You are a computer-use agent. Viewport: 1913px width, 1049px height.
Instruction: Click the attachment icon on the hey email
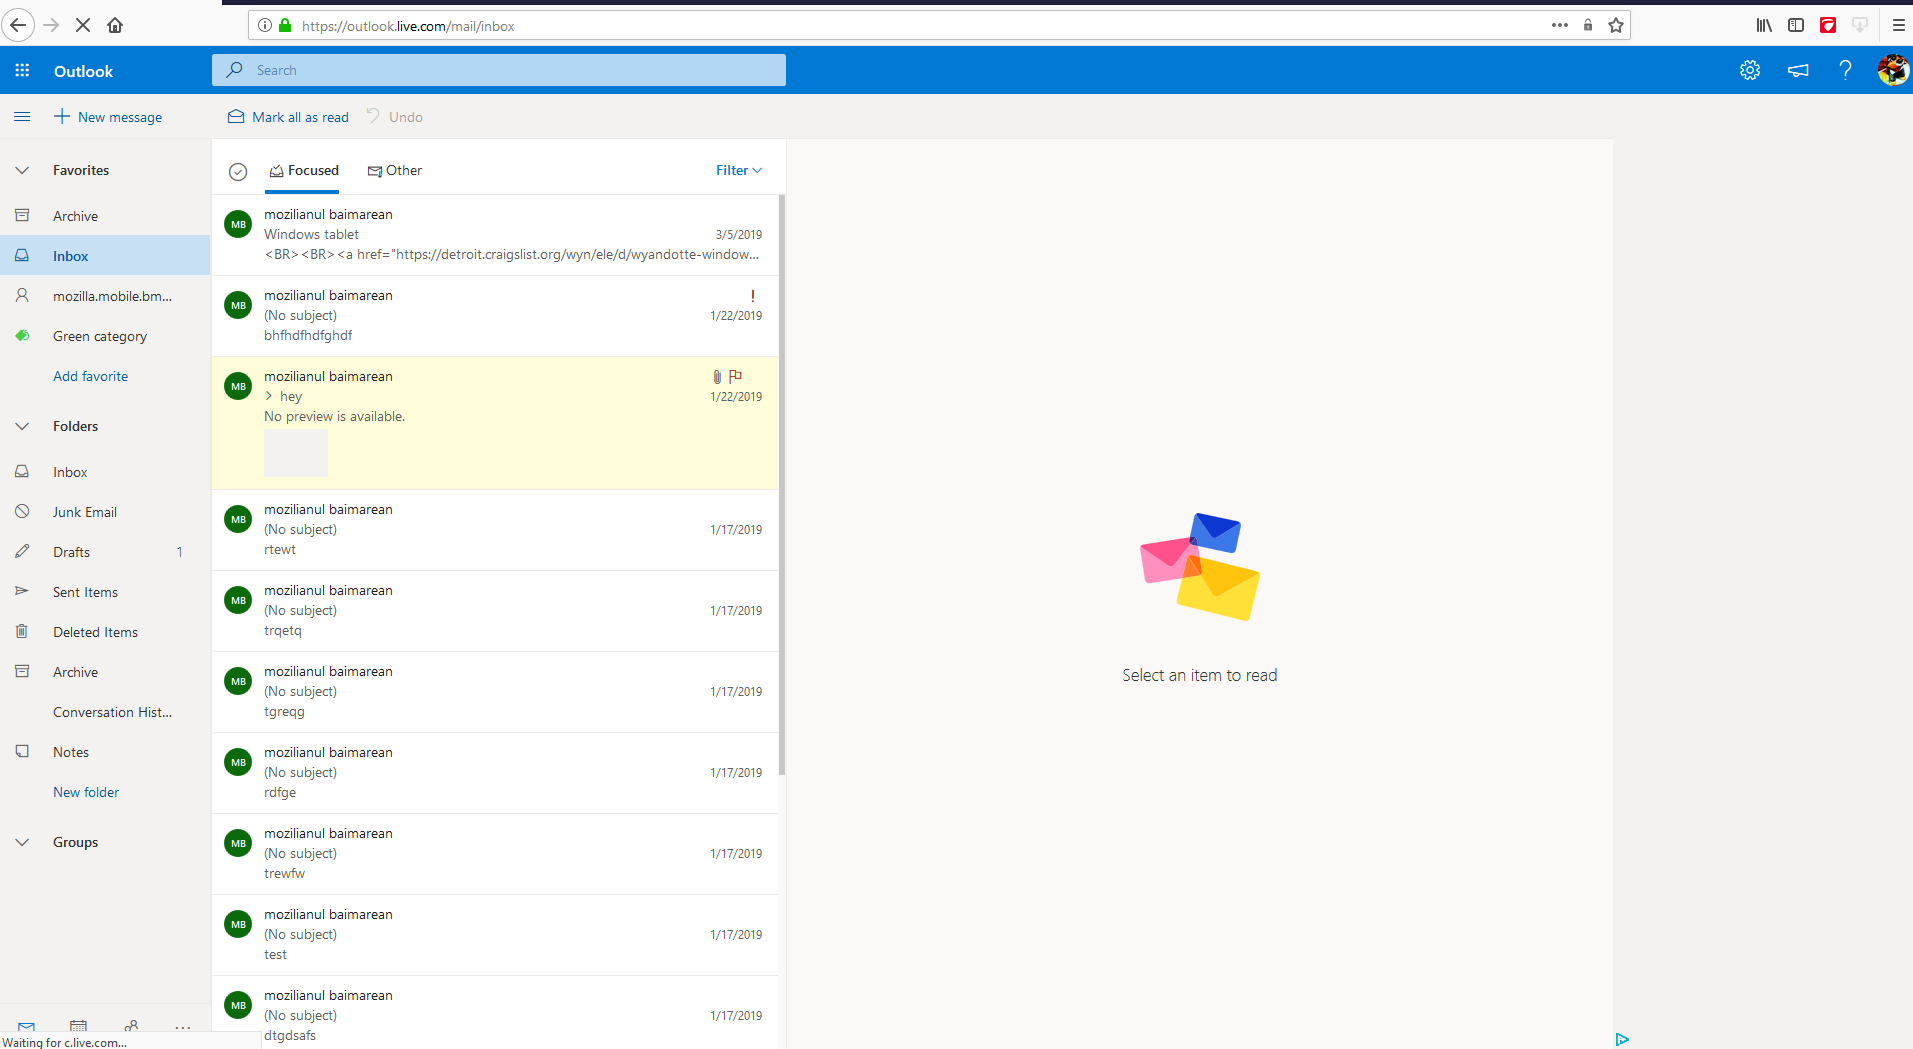(x=716, y=376)
